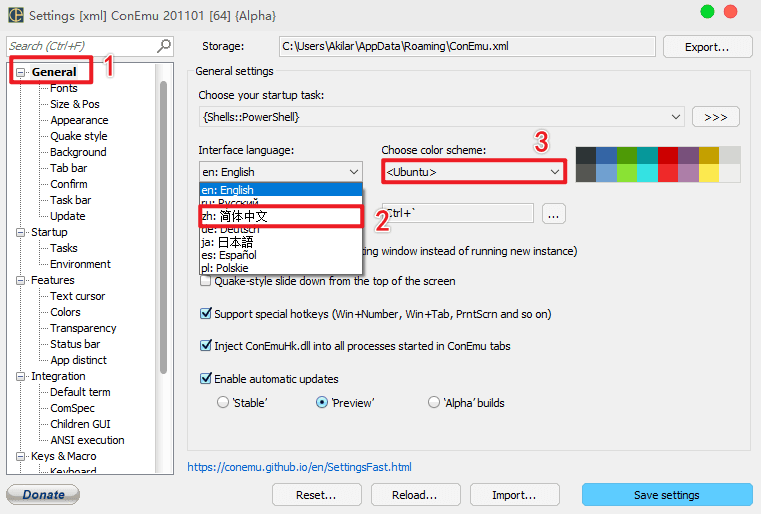Collapse the Integration tree node
Image resolution: width=761 pixels, height=514 pixels.
coord(21,376)
